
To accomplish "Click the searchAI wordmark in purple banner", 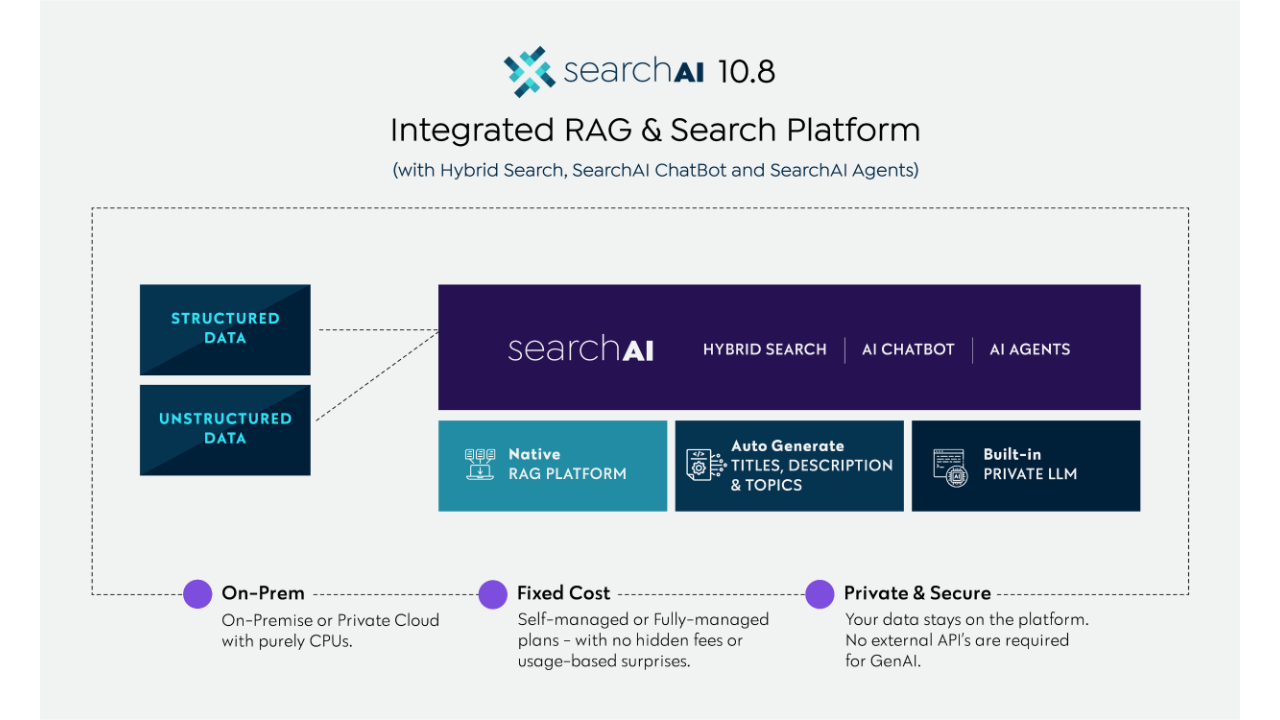I will (581, 349).
